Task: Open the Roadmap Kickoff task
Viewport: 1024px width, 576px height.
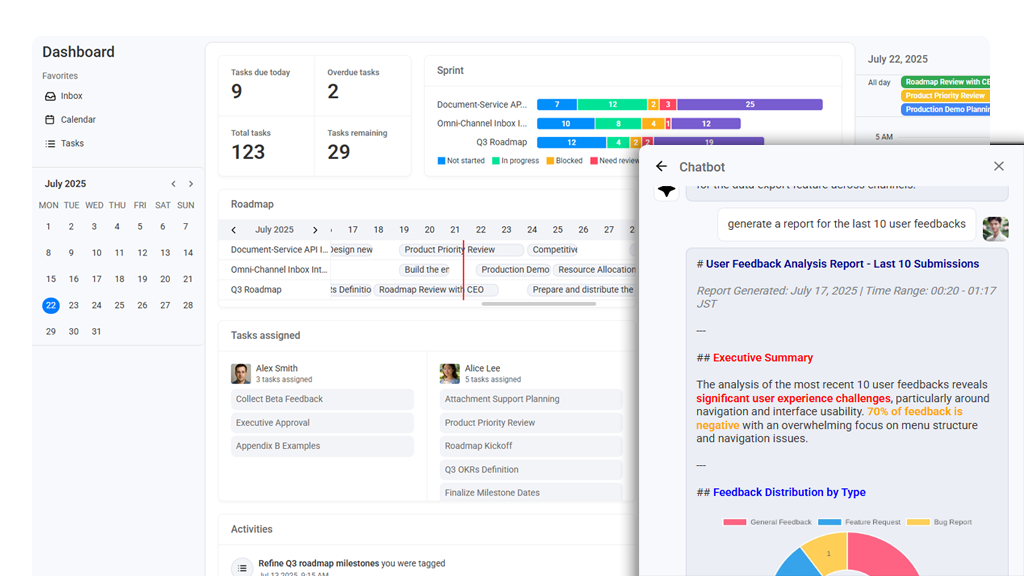Action: (531, 446)
